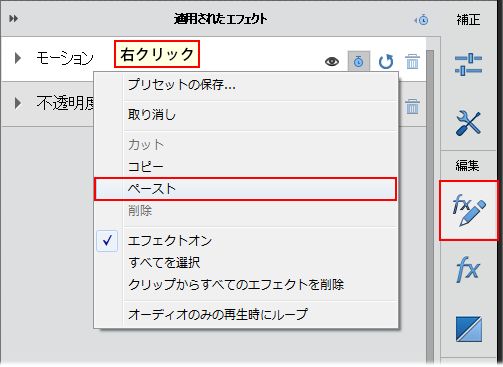Screen dimensions: 503x367
Task: Select the 不透明度 effect name
Action: [65, 103]
